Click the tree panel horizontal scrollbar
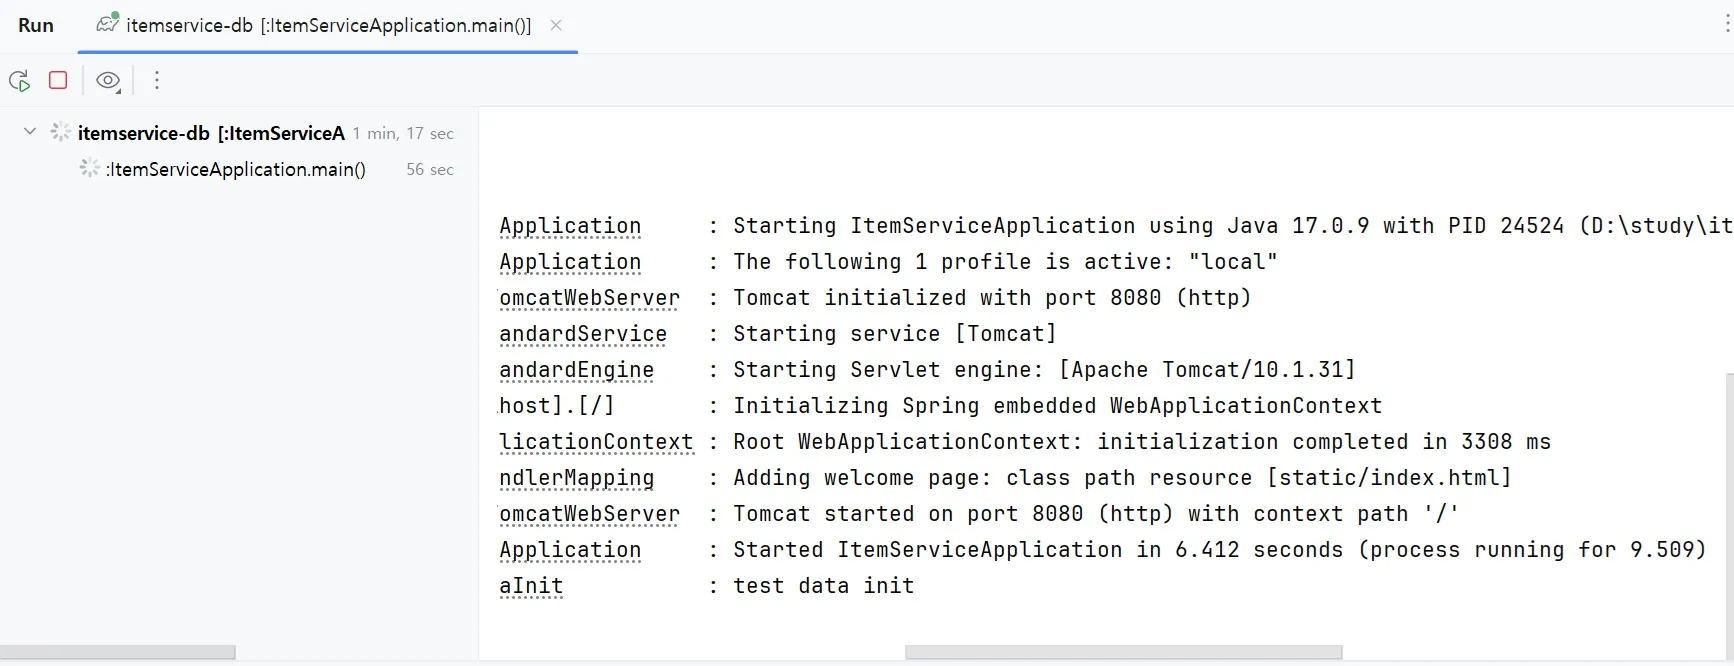Viewport: 1734px width, 666px height. [x=117, y=652]
